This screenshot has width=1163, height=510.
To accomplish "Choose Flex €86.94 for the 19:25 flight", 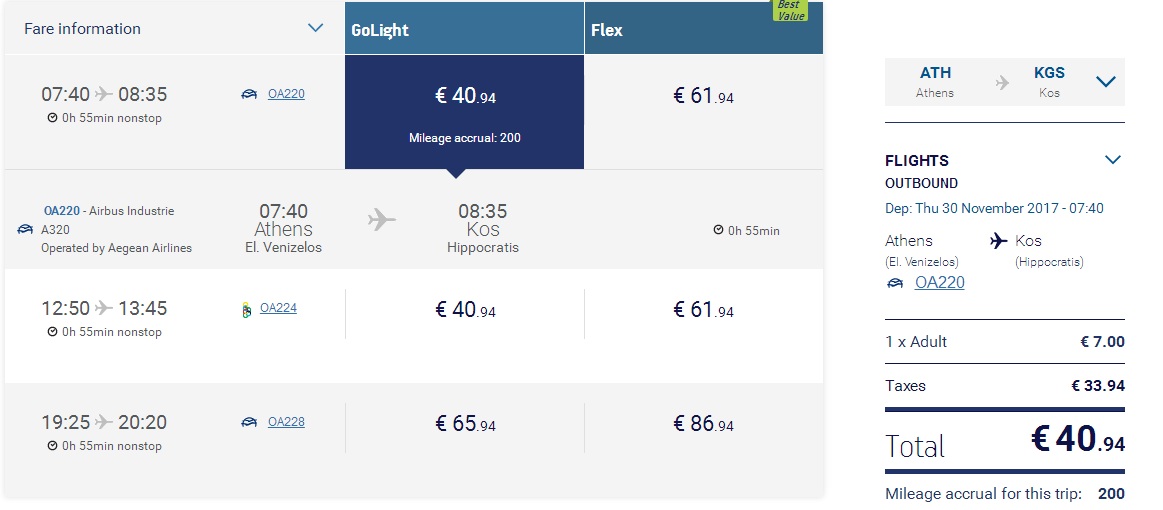I will click(x=704, y=424).
